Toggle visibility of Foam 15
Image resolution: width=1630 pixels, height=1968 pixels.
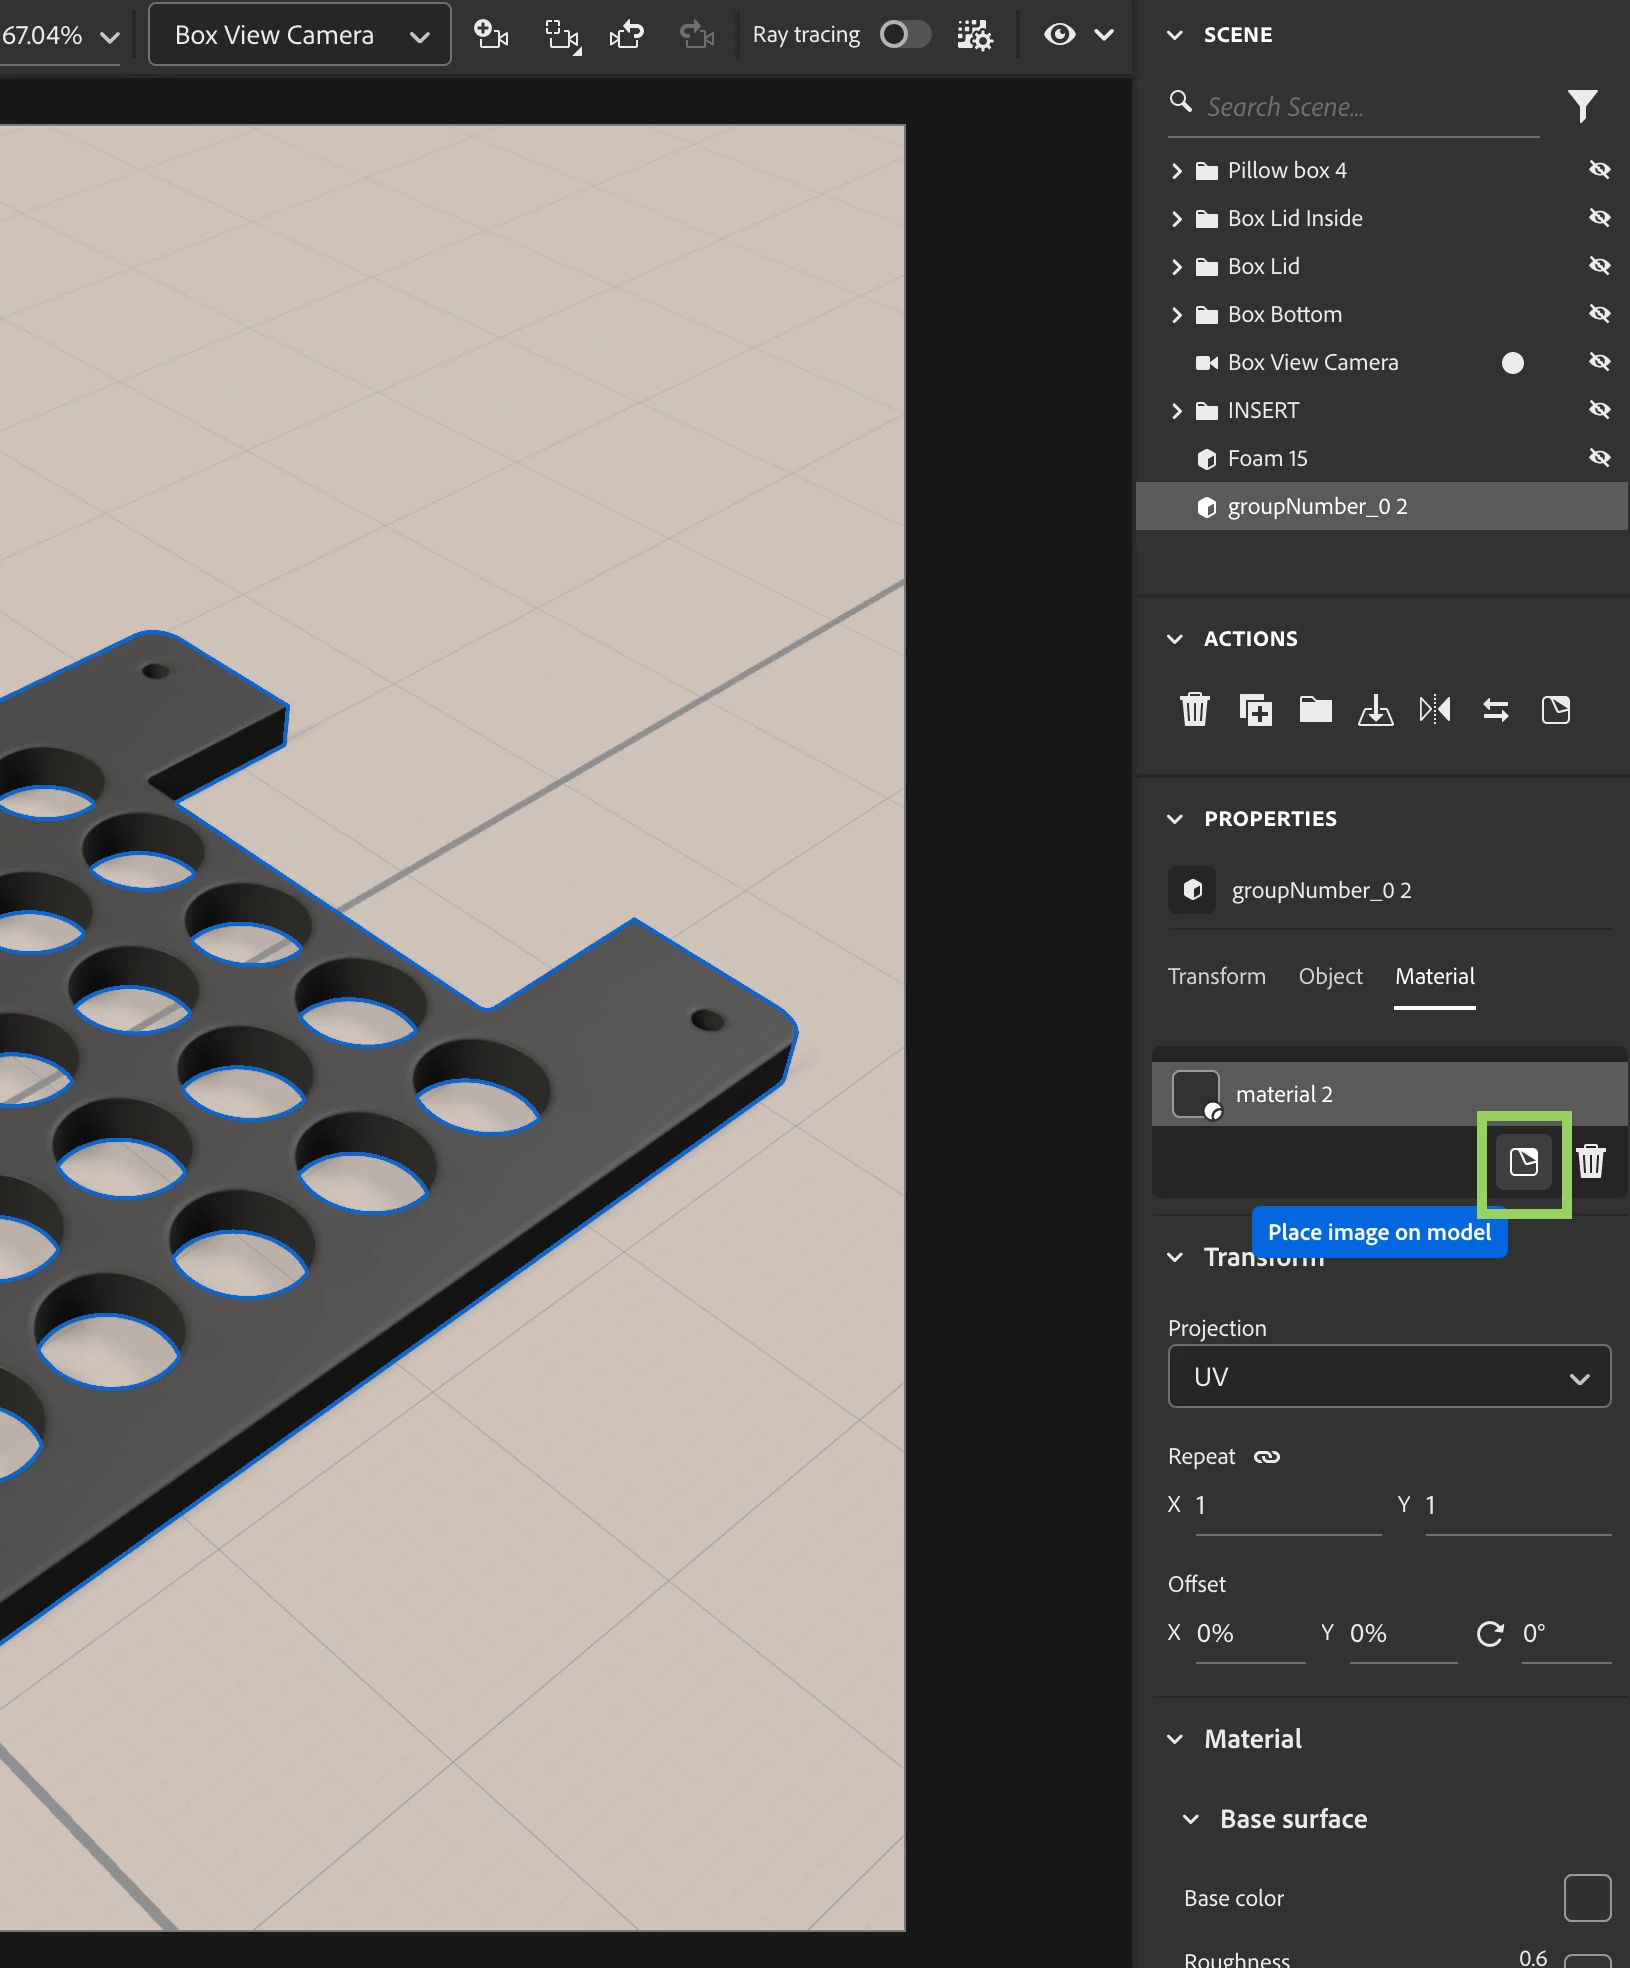[1600, 458]
